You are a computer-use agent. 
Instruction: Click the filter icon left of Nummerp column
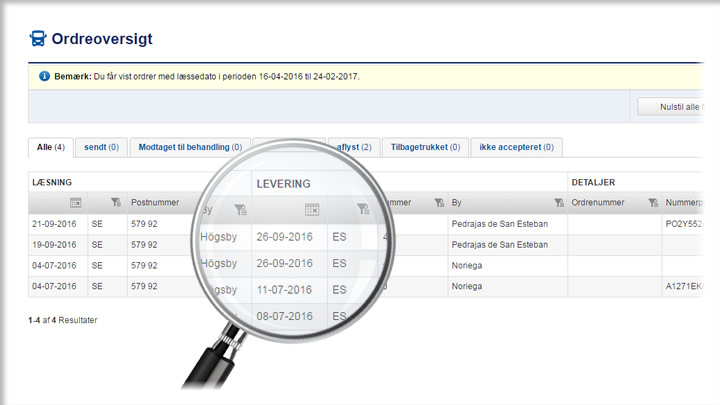pyautogui.click(x=653, y=202)
